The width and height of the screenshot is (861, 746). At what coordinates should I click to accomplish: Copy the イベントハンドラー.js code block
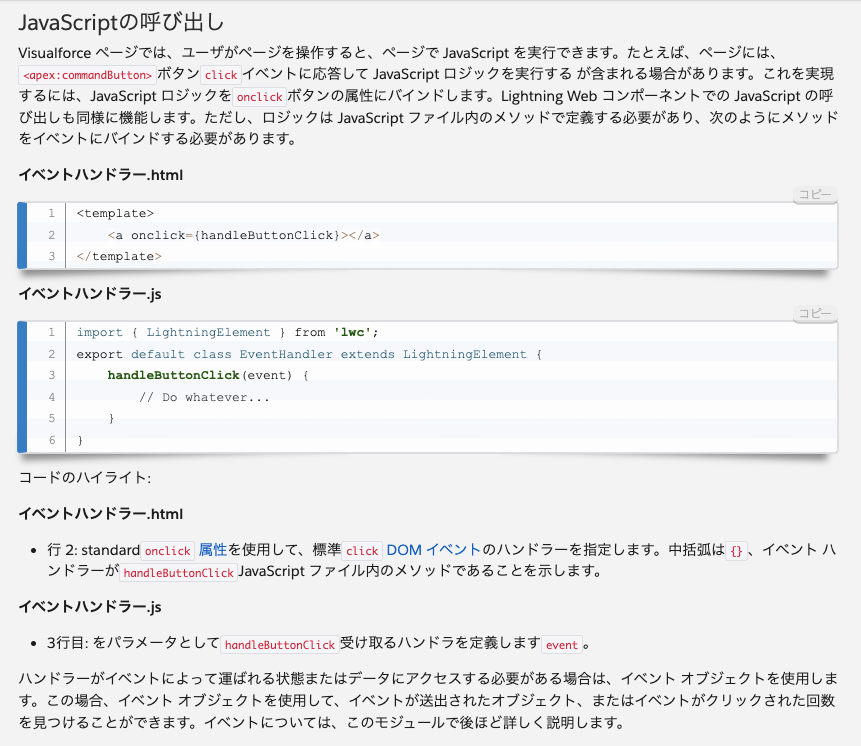click(815, 313)
